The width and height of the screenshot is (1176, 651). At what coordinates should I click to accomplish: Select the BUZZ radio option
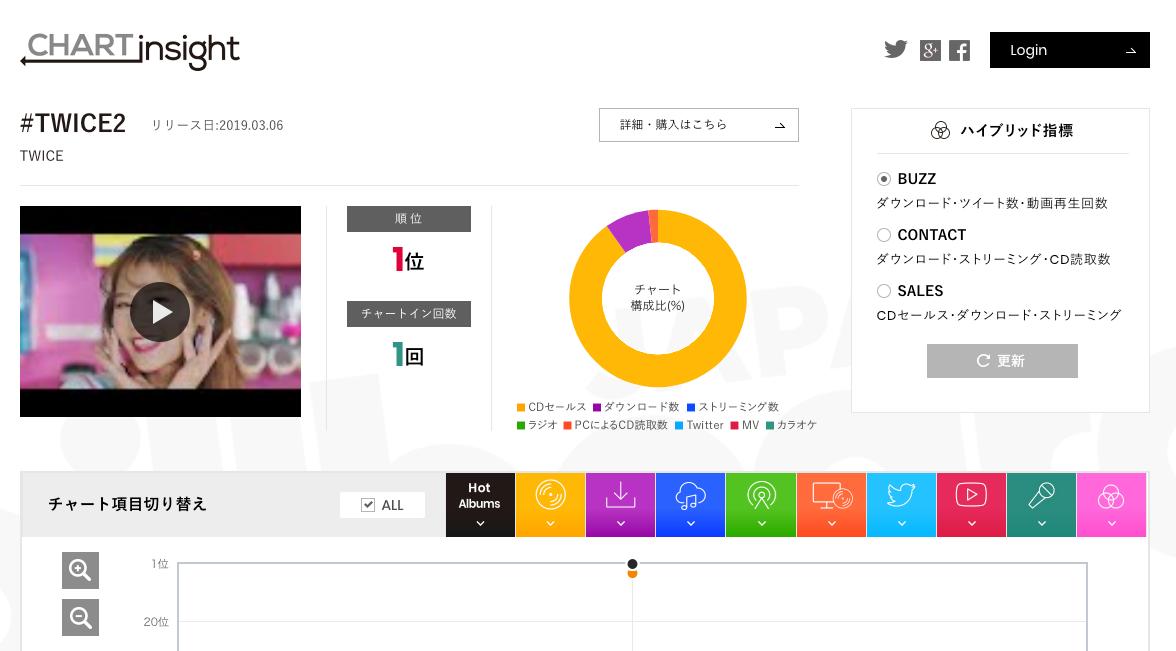click(884, 178)
